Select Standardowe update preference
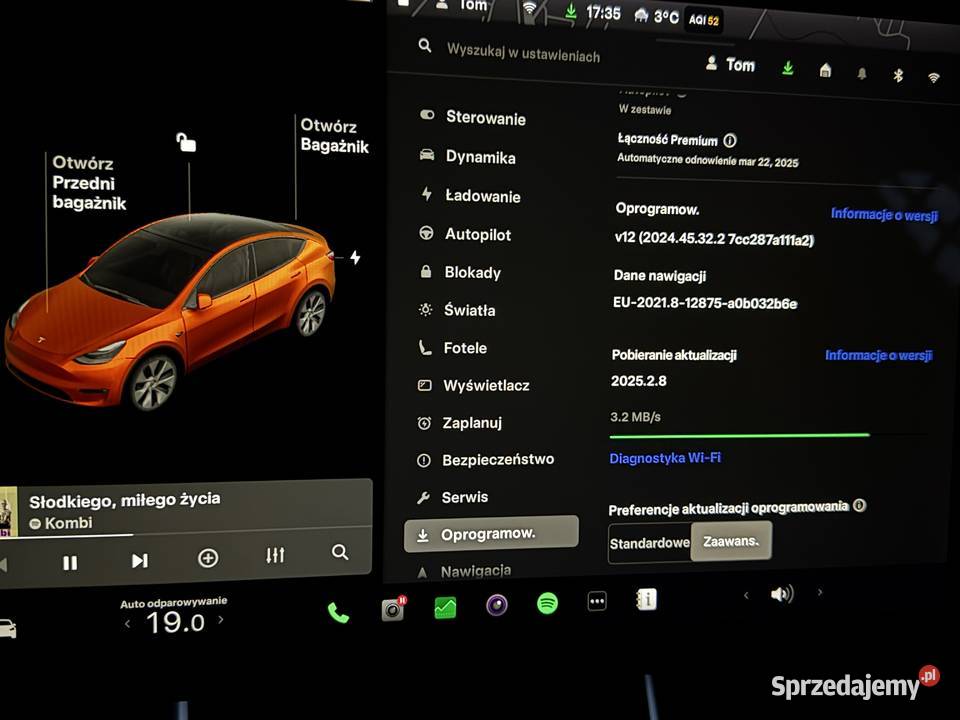The image size is (960, 720). 650,543
